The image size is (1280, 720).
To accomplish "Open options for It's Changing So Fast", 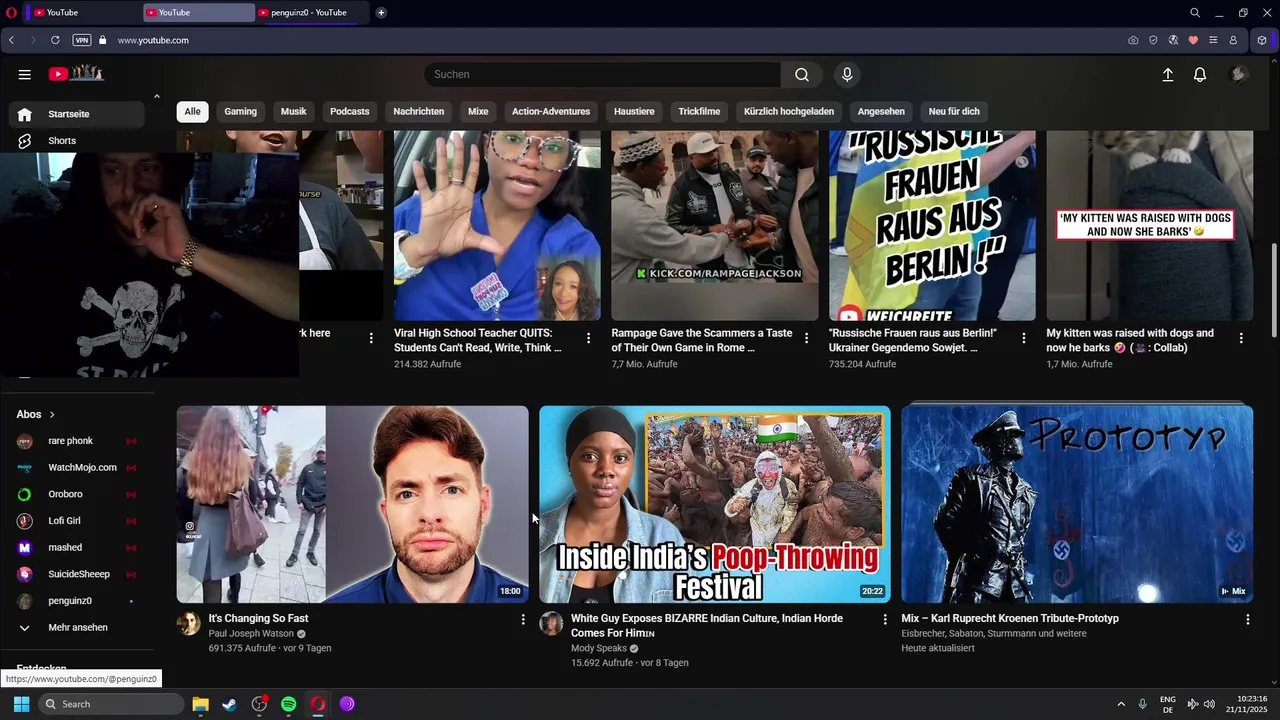I will [522, 620].
